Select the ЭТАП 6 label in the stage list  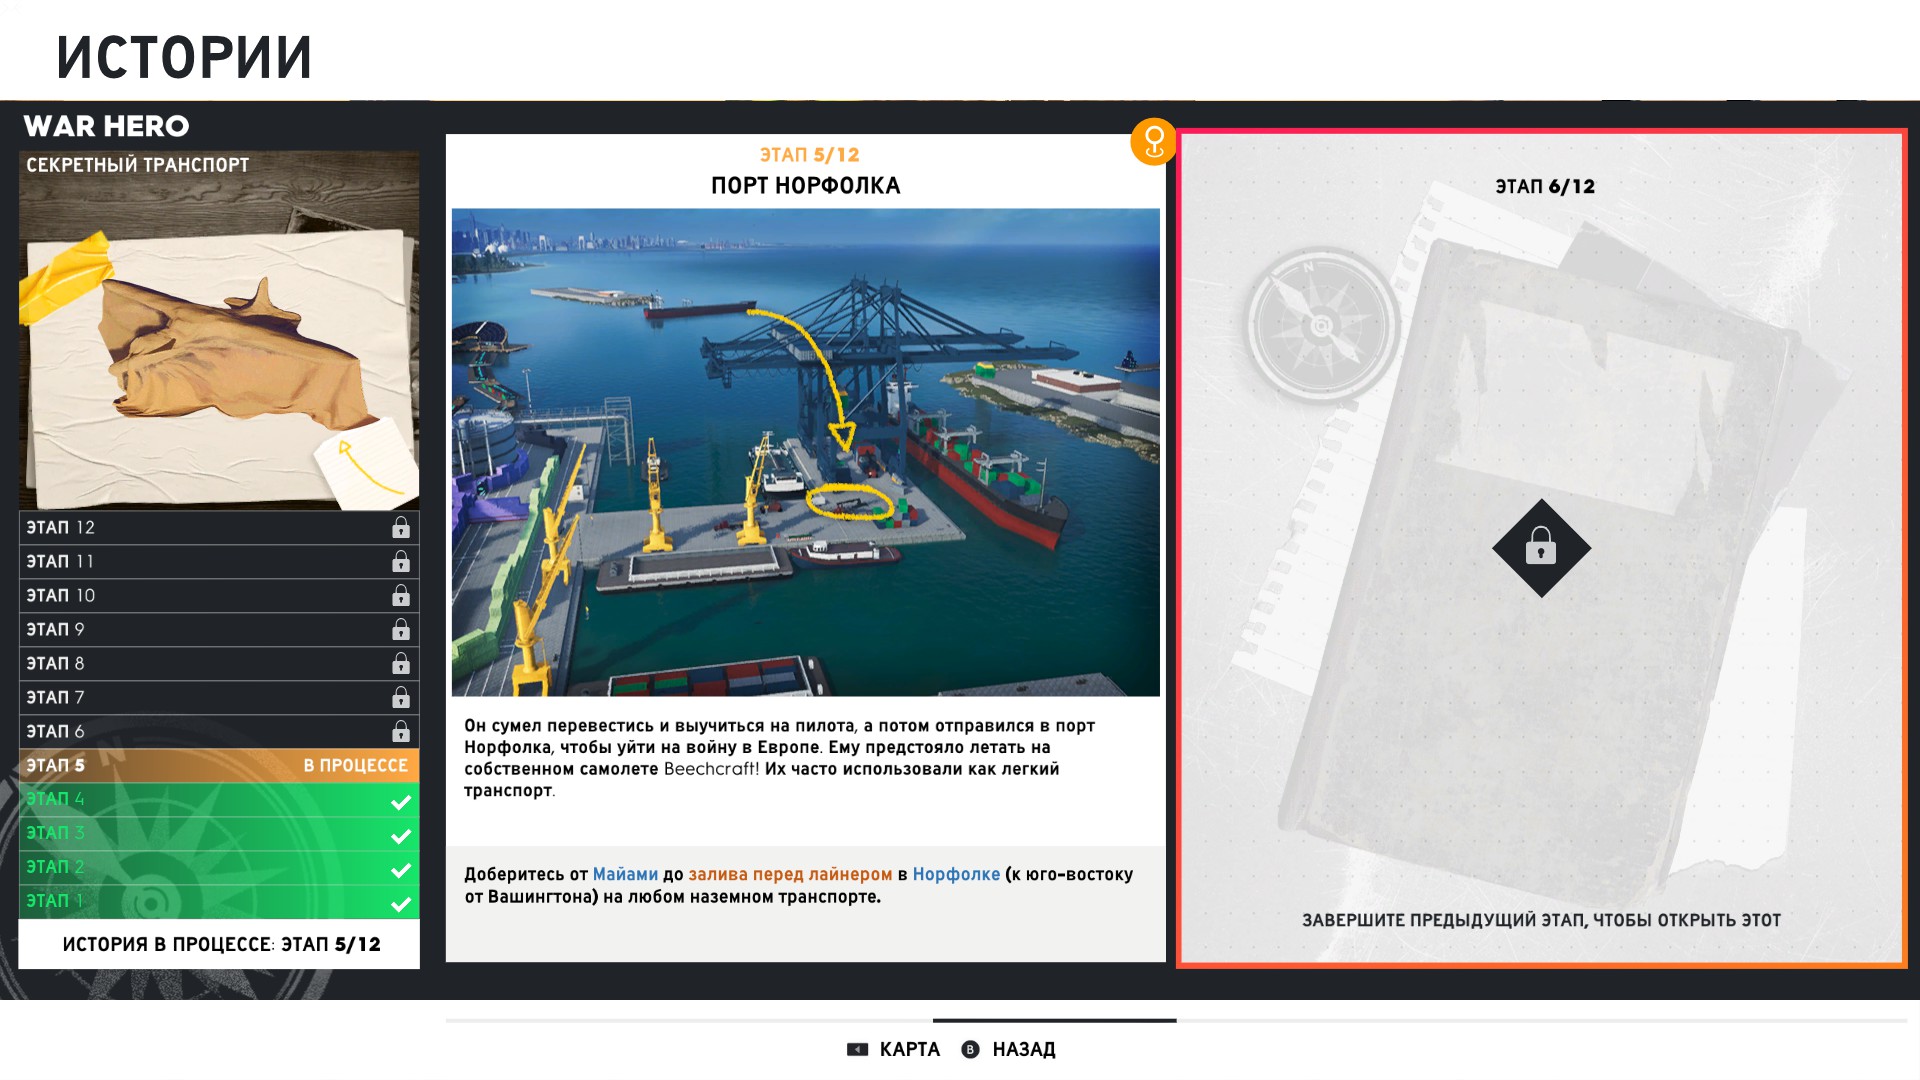click(x=56, y=731)
